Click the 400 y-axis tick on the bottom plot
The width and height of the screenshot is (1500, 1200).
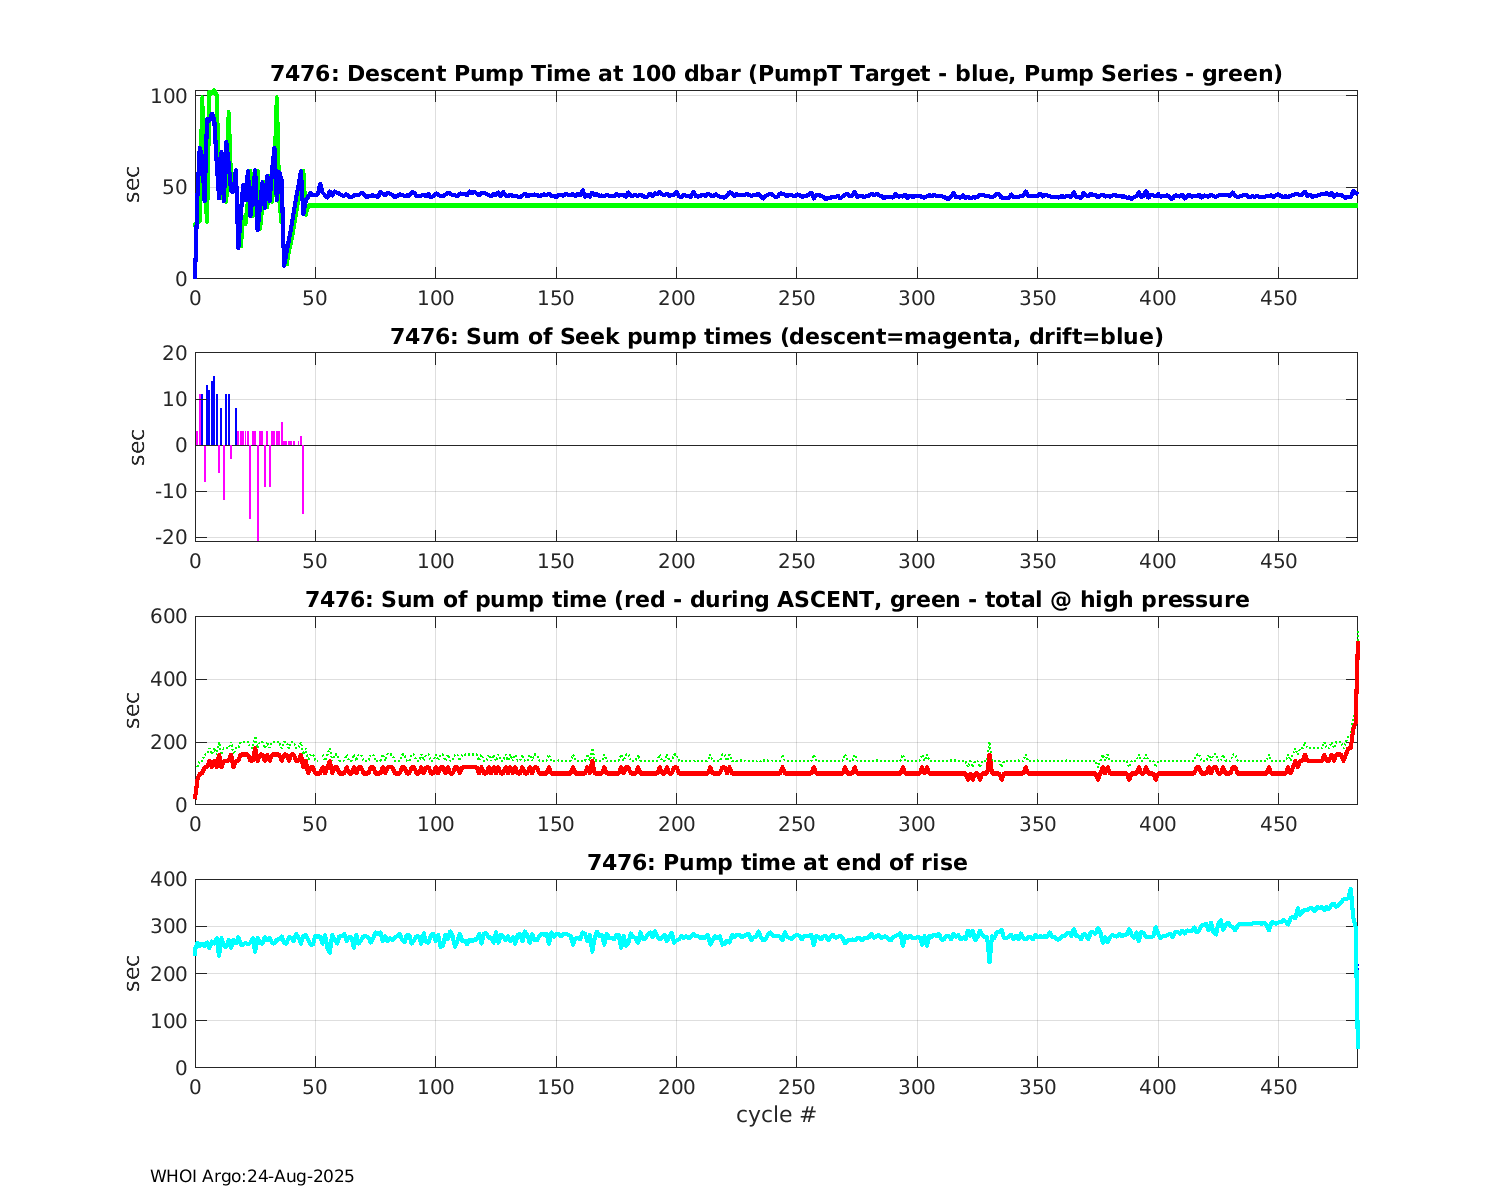coord(169,880)
